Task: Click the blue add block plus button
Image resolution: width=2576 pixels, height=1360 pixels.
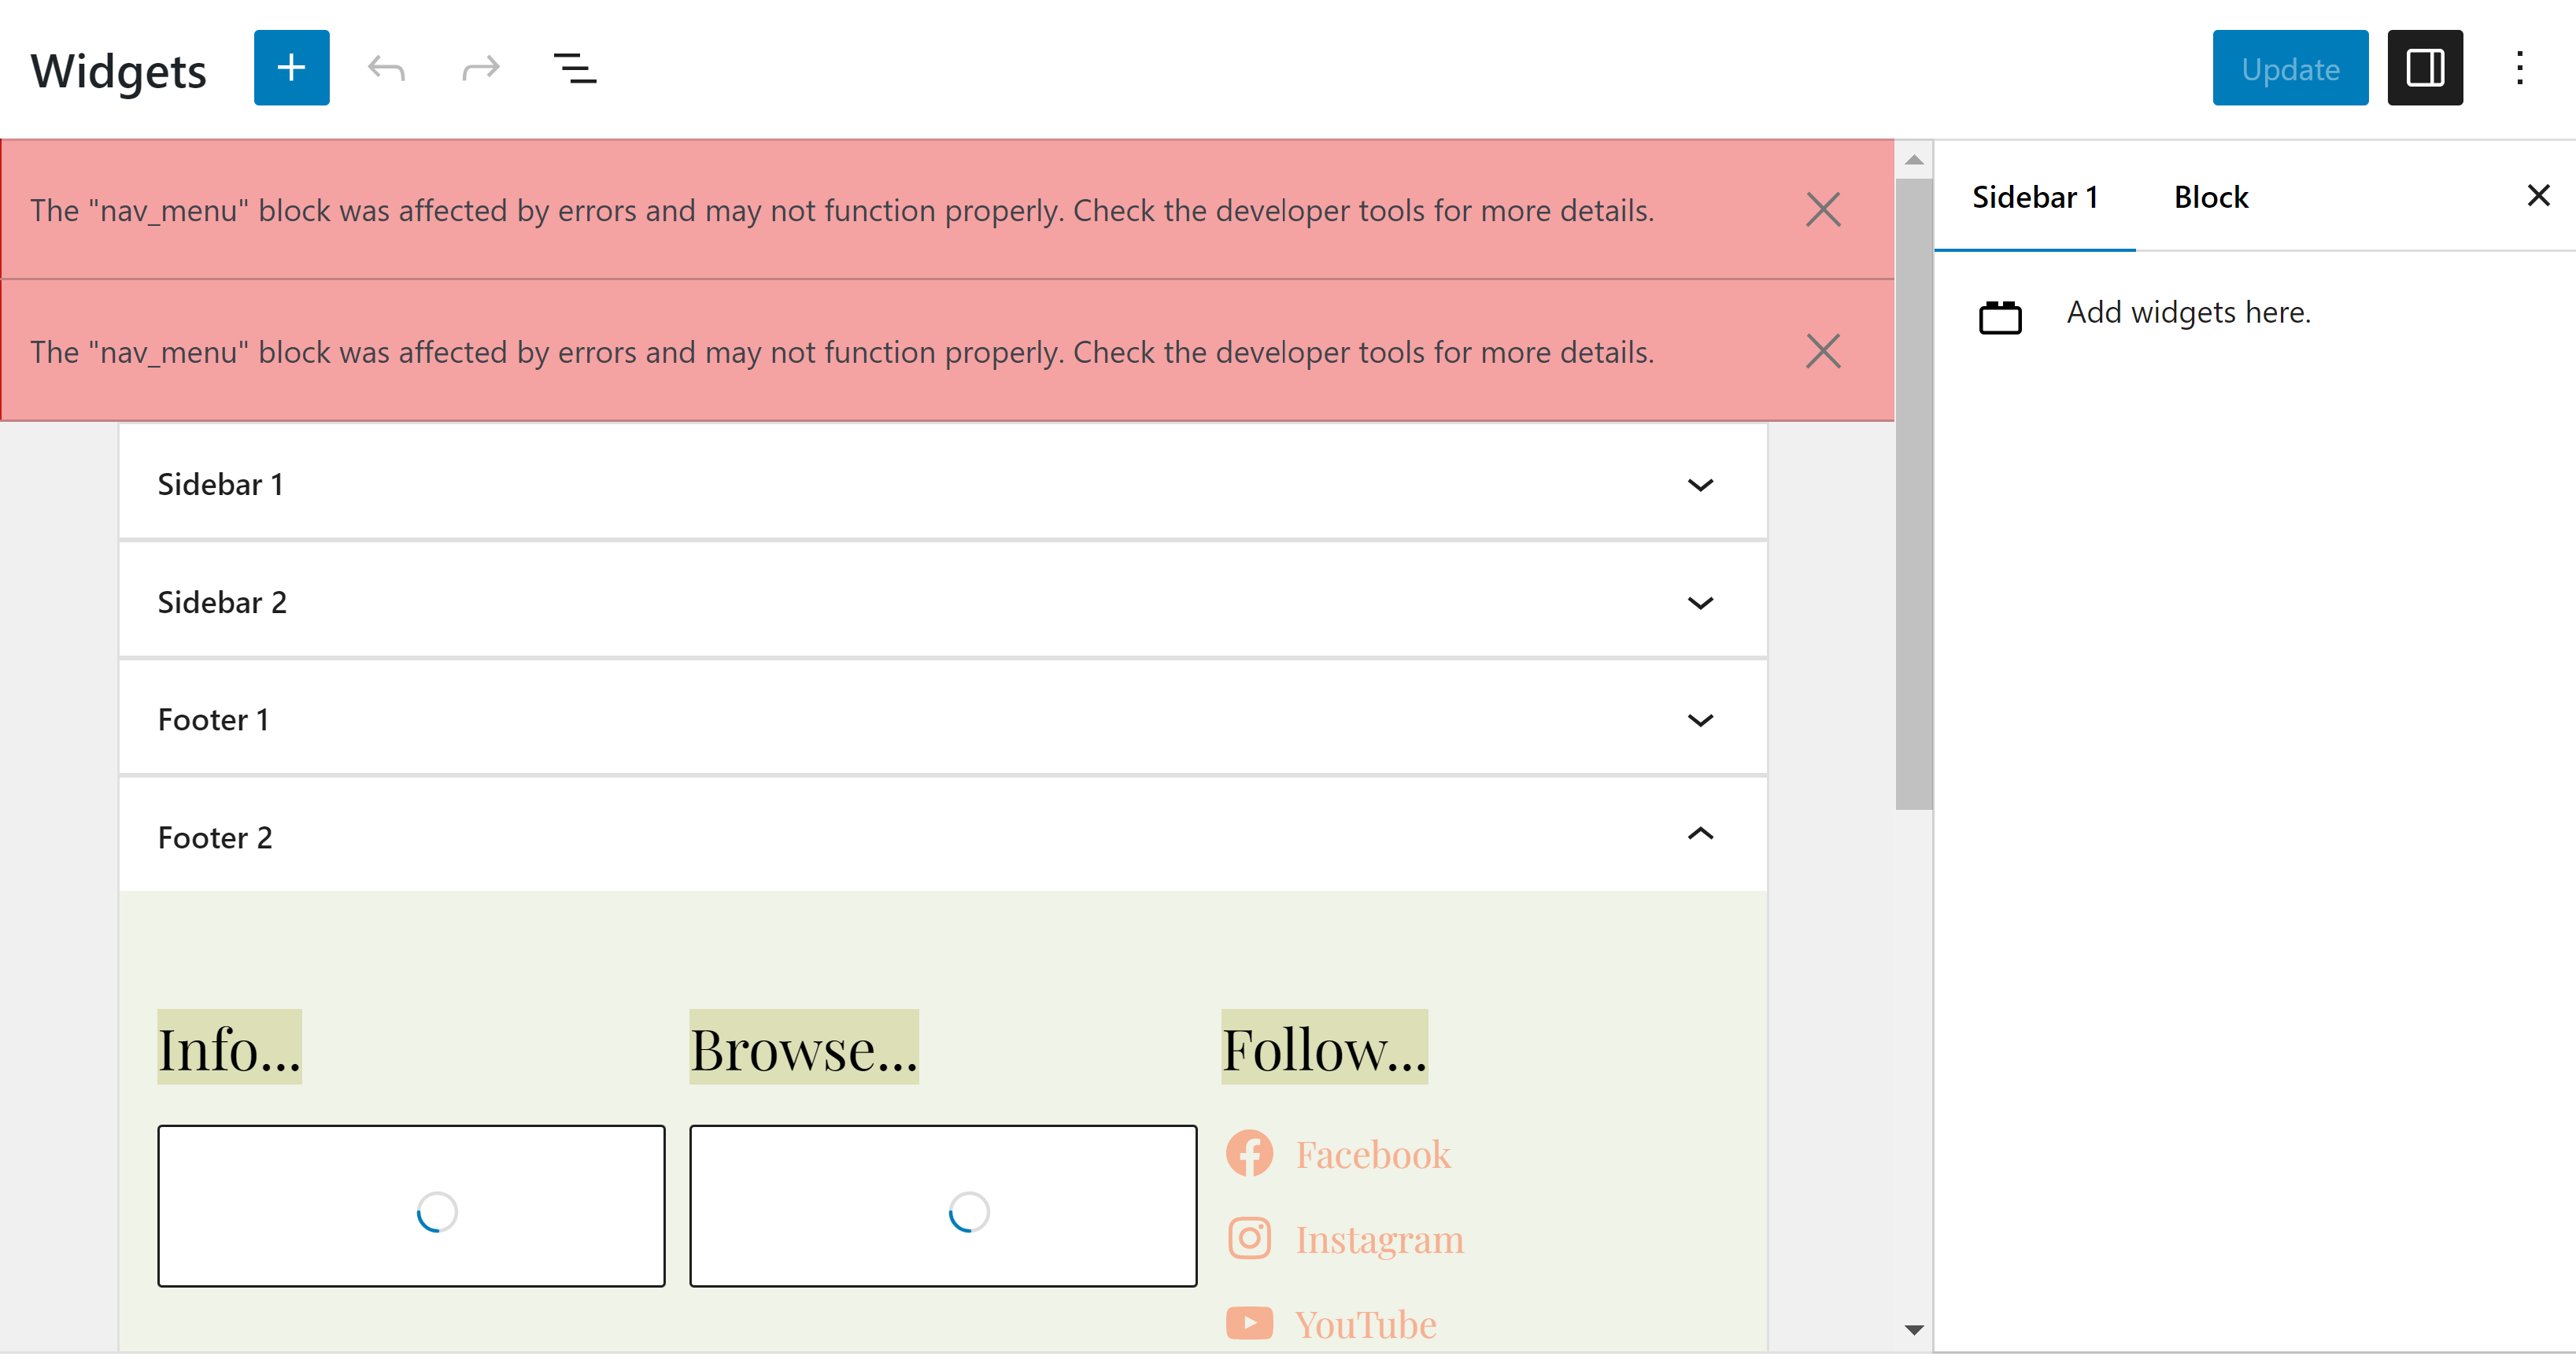Action: point(291,68)
